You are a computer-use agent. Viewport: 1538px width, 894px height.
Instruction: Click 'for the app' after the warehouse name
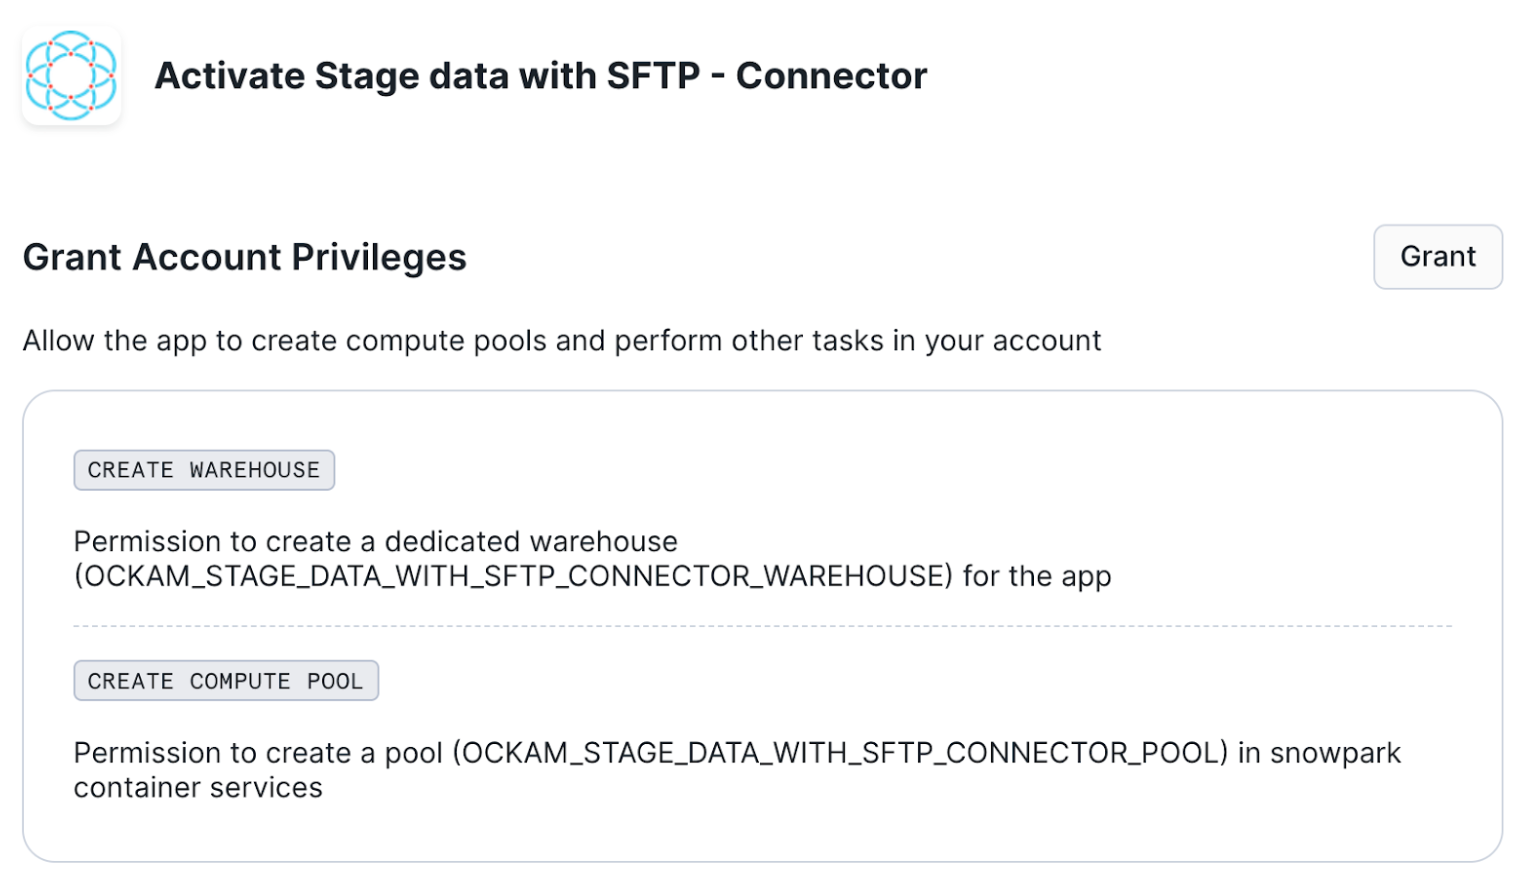coord(1037,577)
